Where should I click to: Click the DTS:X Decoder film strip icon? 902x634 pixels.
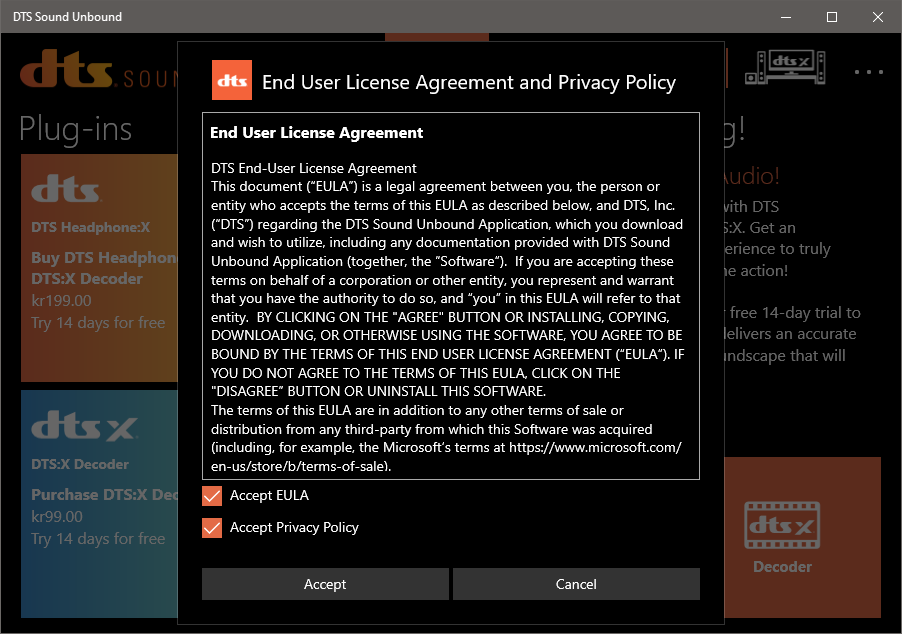[x=782, y=525]
